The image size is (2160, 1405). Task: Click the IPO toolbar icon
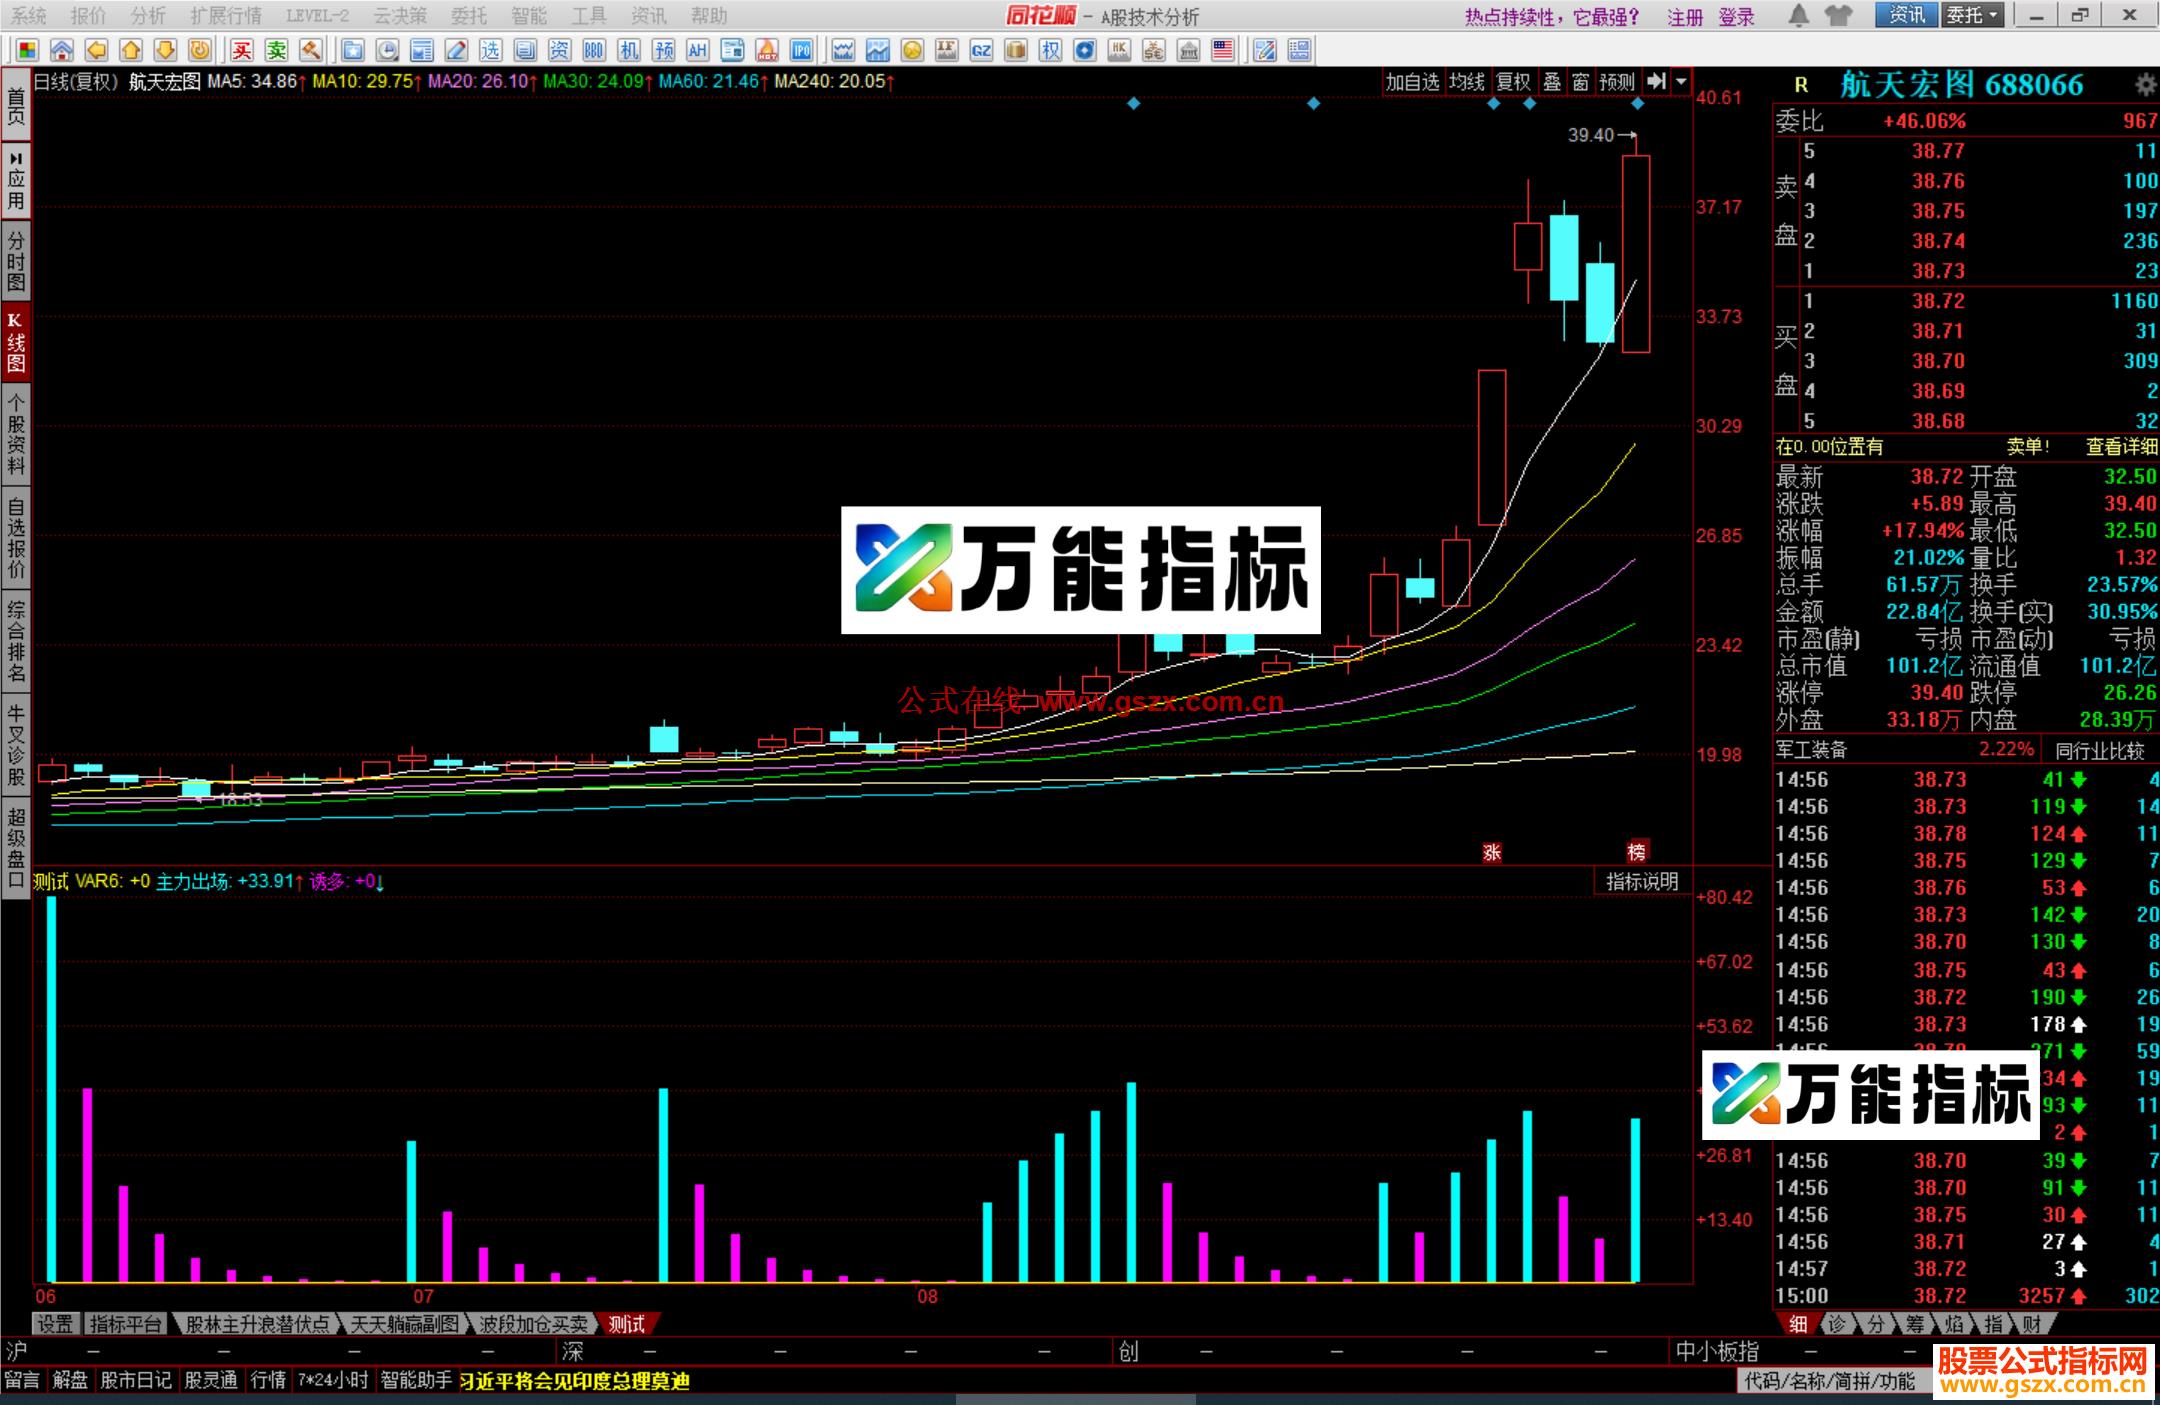pyautogui.click(x=801, y=50)
